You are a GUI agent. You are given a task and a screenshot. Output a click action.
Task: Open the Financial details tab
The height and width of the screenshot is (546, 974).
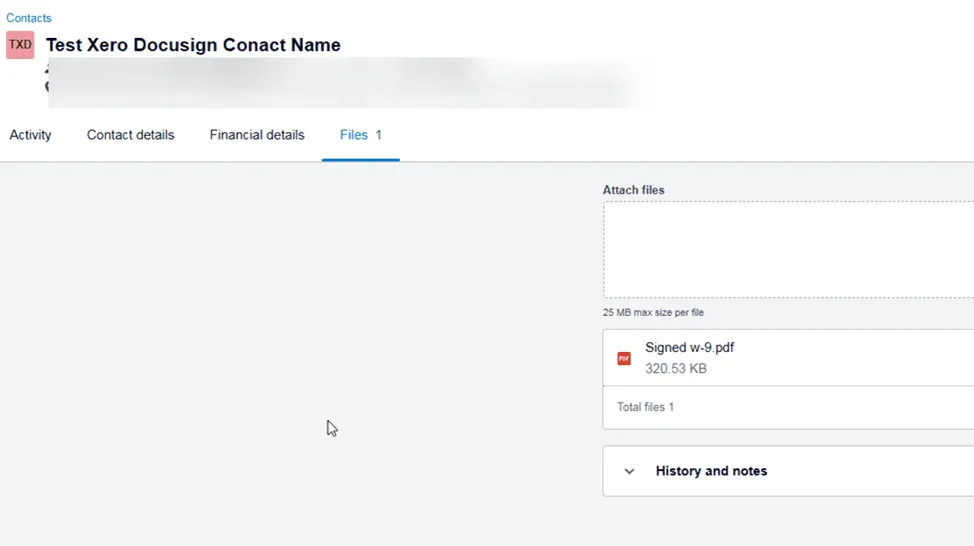pos(257,135)
